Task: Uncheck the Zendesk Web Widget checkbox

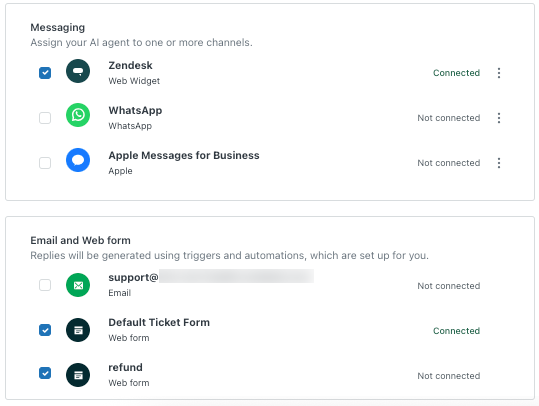Action: point(45,73)
